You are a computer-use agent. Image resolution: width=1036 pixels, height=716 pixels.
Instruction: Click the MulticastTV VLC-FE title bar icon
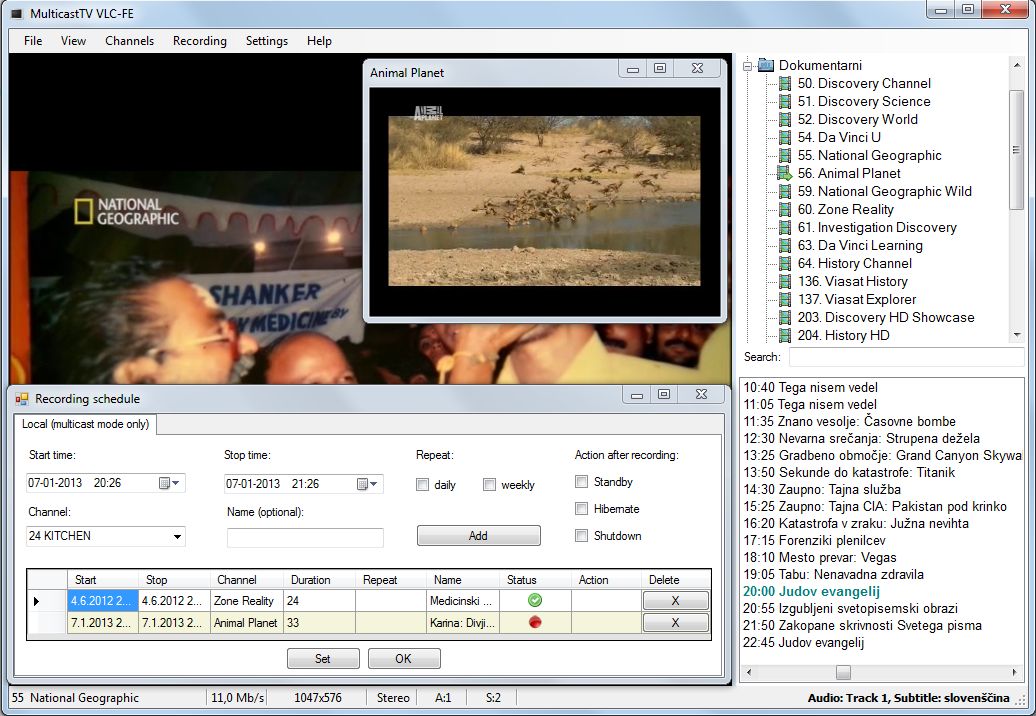coord(17,13)
